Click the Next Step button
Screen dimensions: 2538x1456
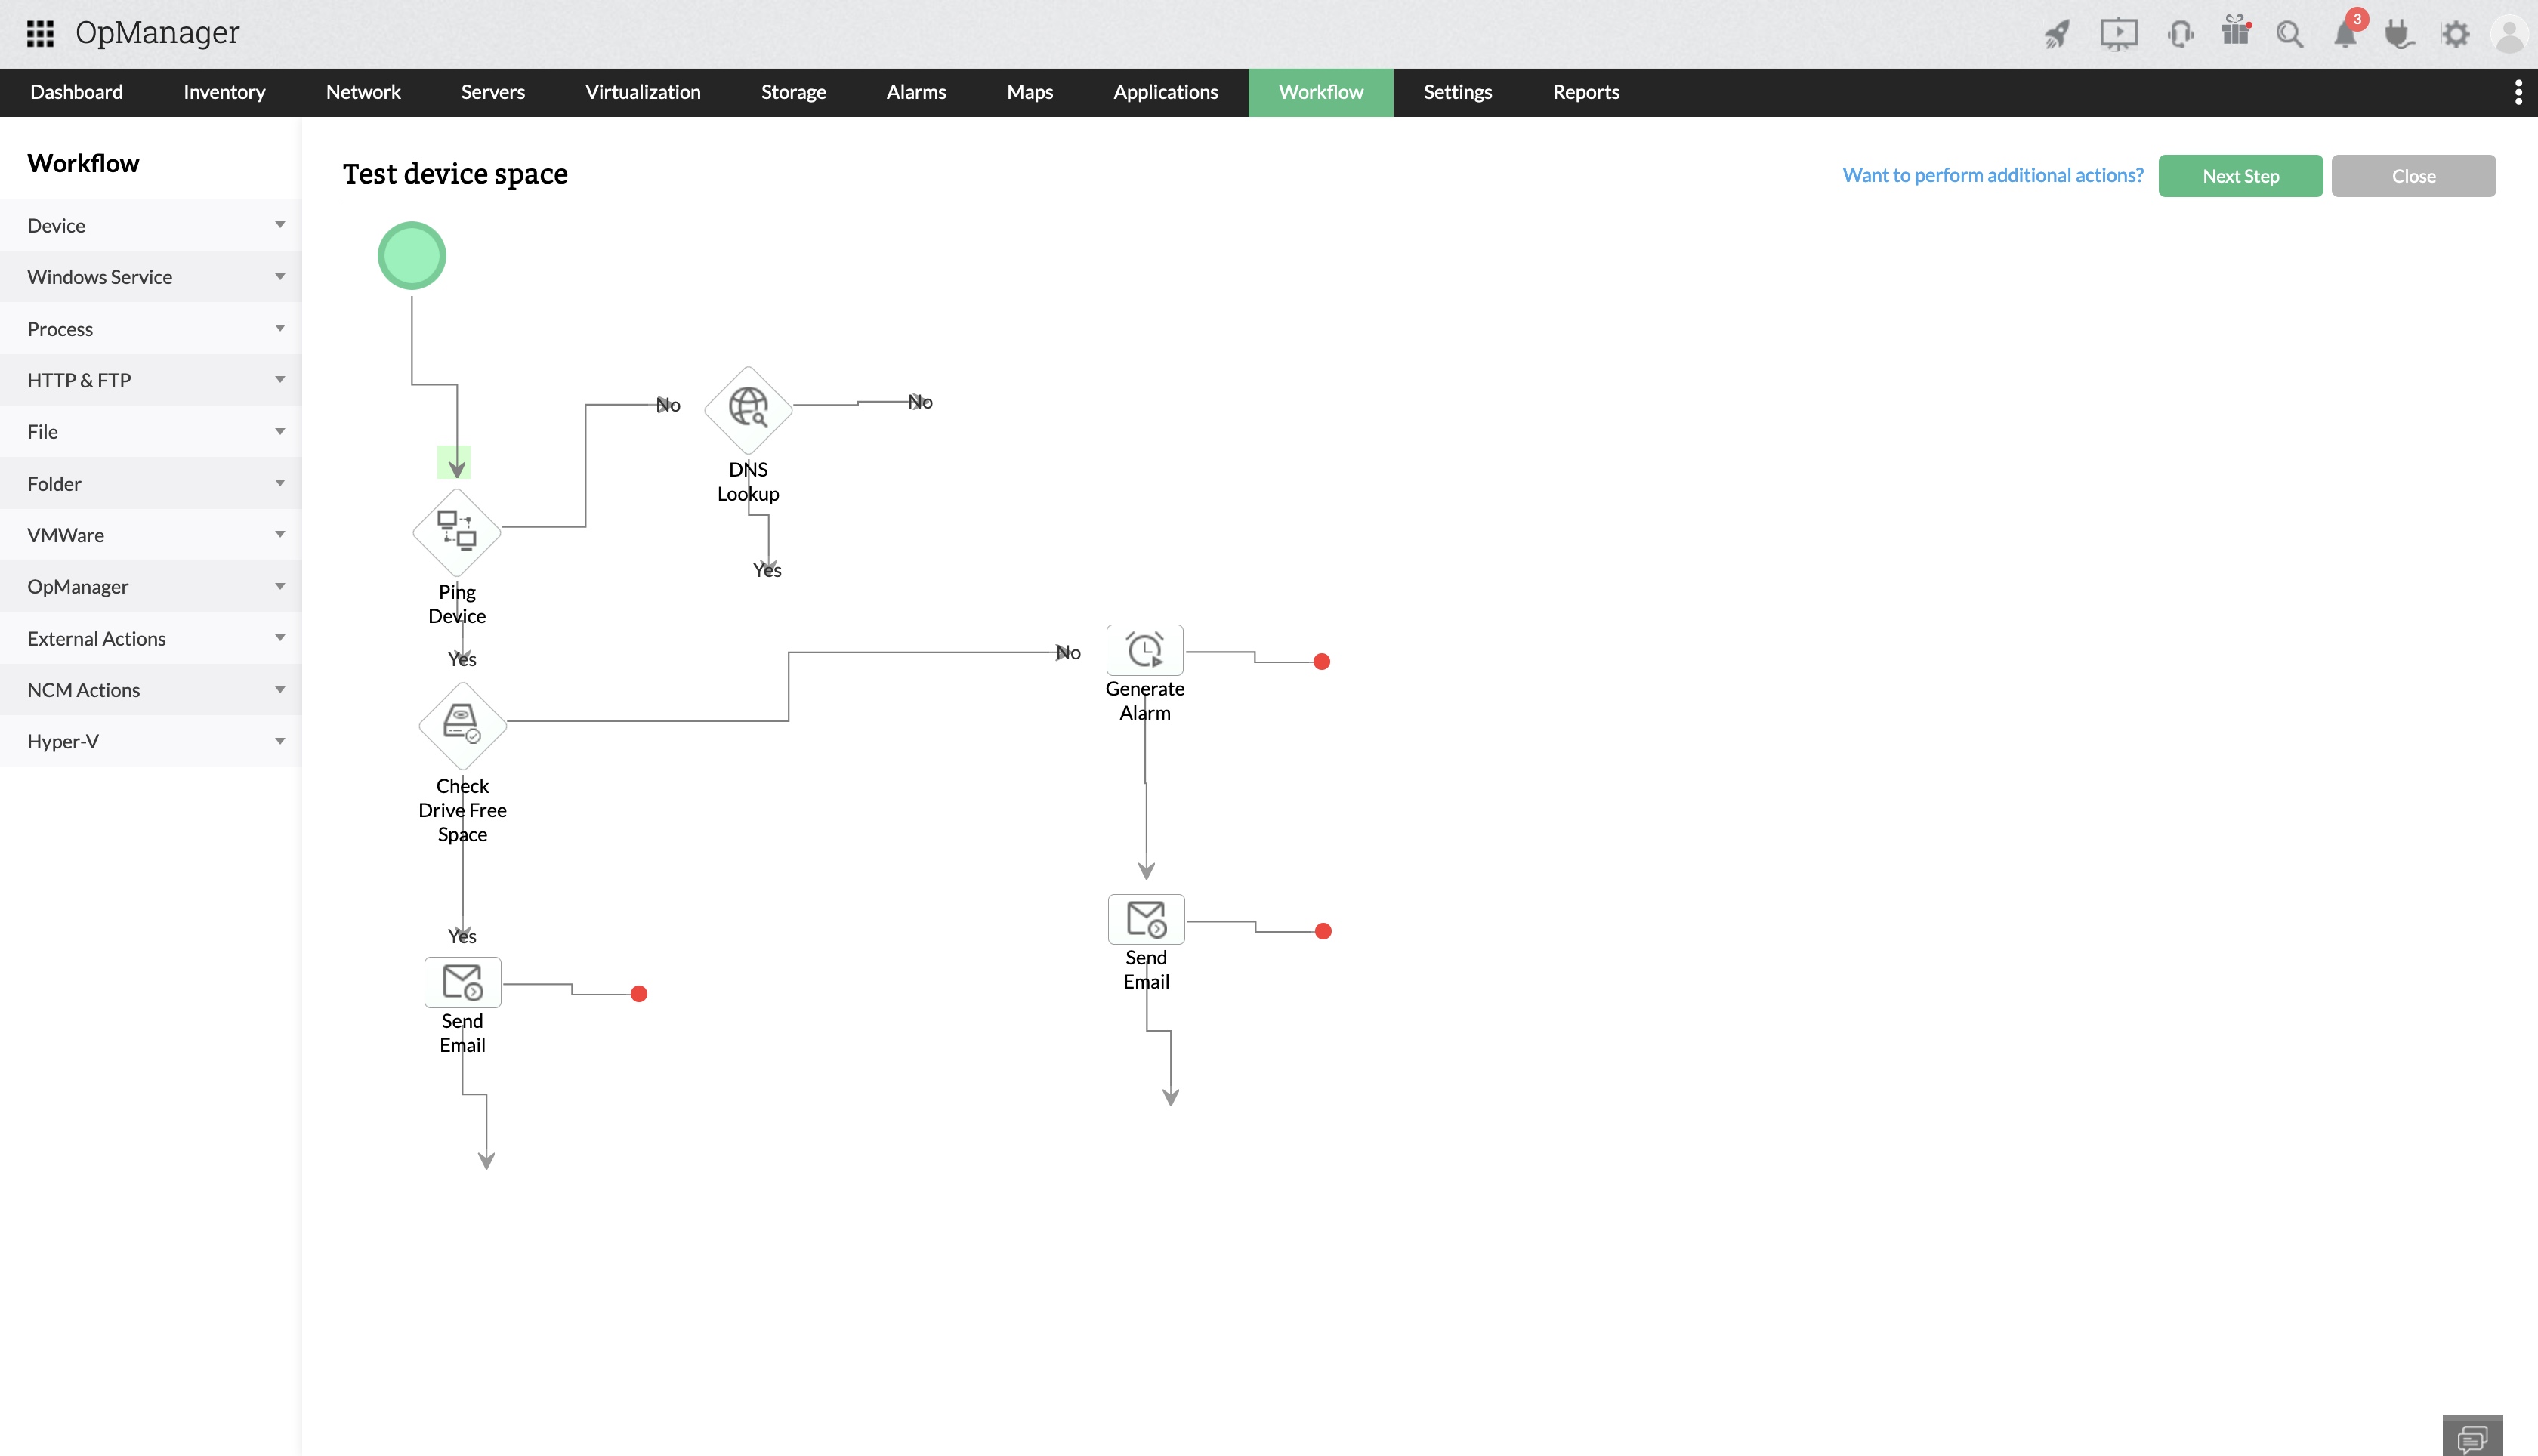tap(2240, 174)
